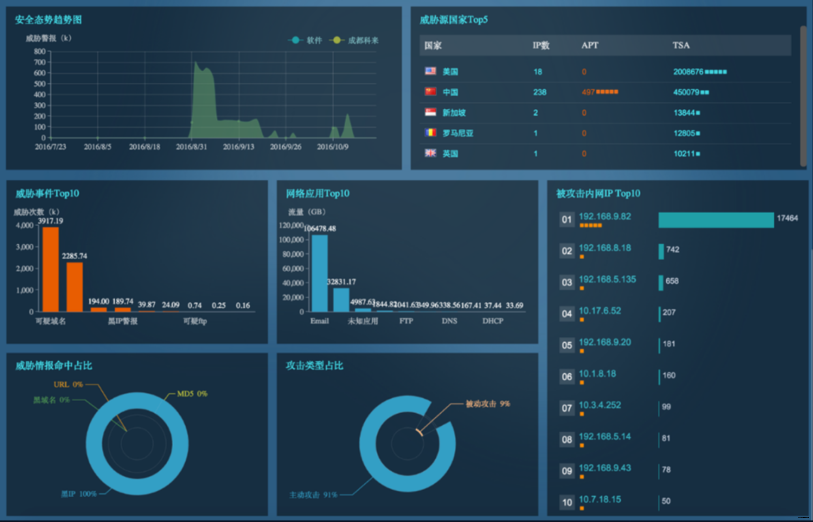The height and width of the screenshot is (522, 813).
Task: Click the 网络应用Top10 panel title
Action: 318,194
